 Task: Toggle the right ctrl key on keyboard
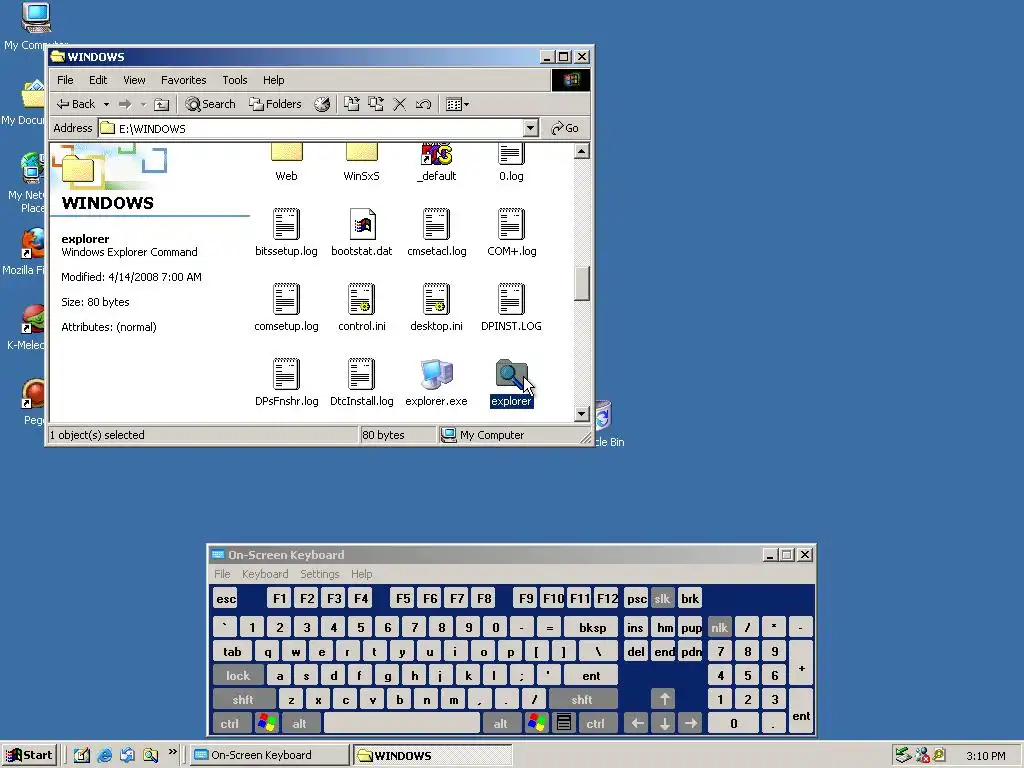coord(596,724)
